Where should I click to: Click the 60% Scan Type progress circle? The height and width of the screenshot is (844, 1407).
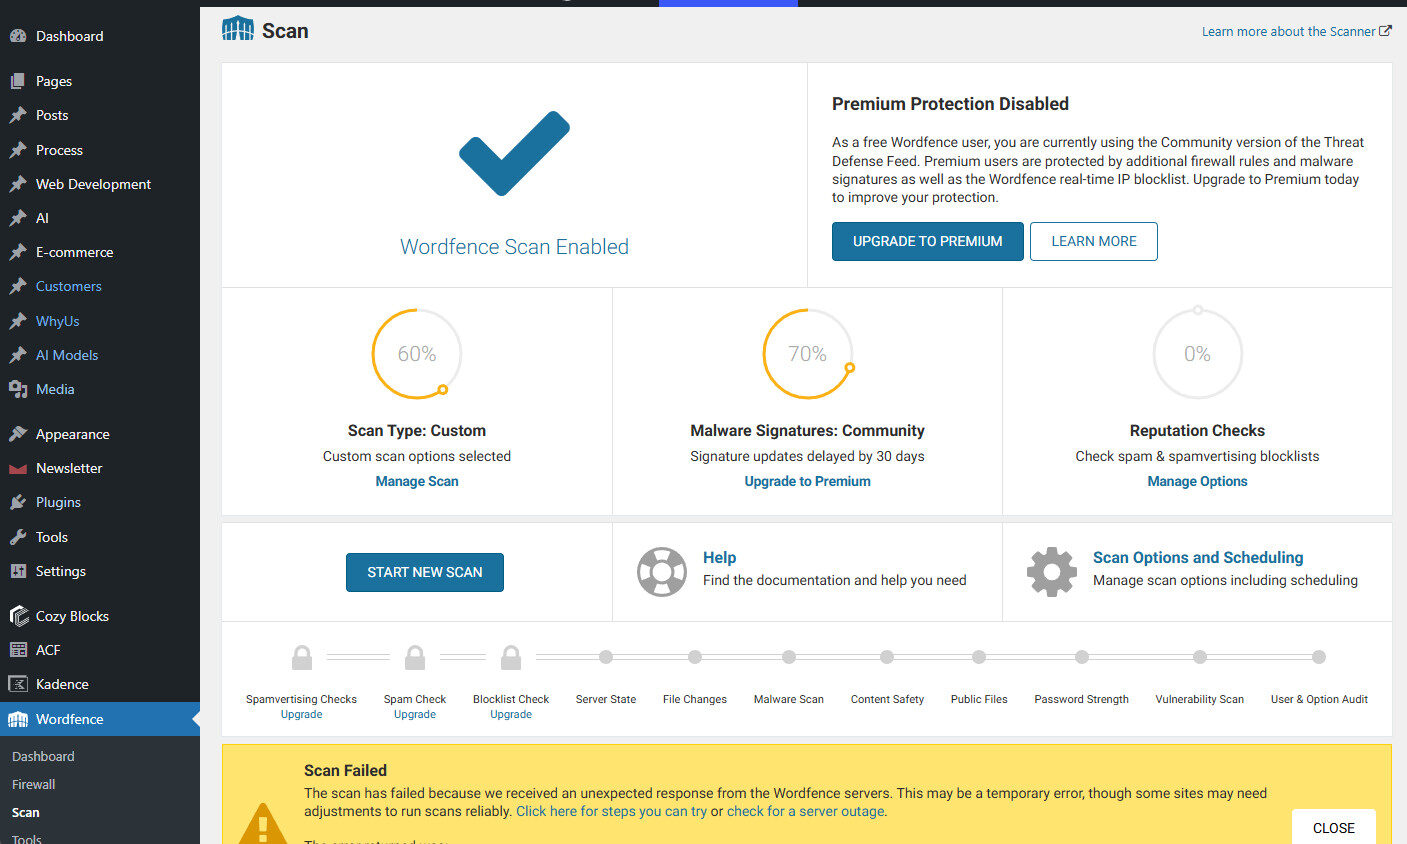[417, 354]
